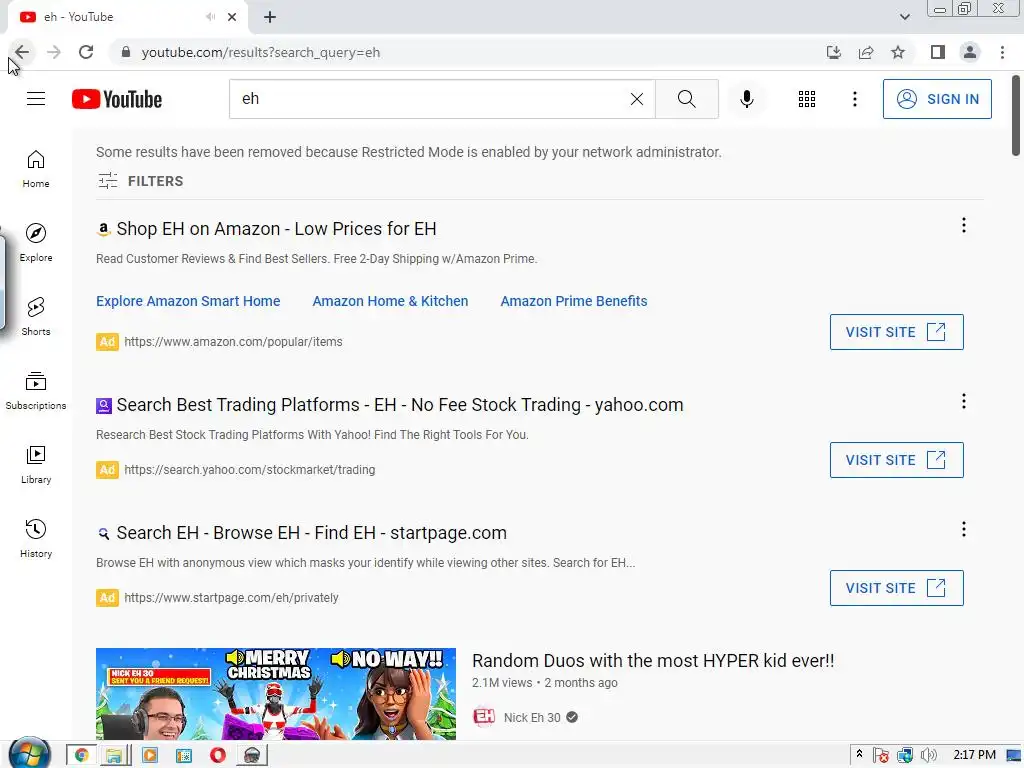Visit site for Yahoo ad

click(896, 460)
